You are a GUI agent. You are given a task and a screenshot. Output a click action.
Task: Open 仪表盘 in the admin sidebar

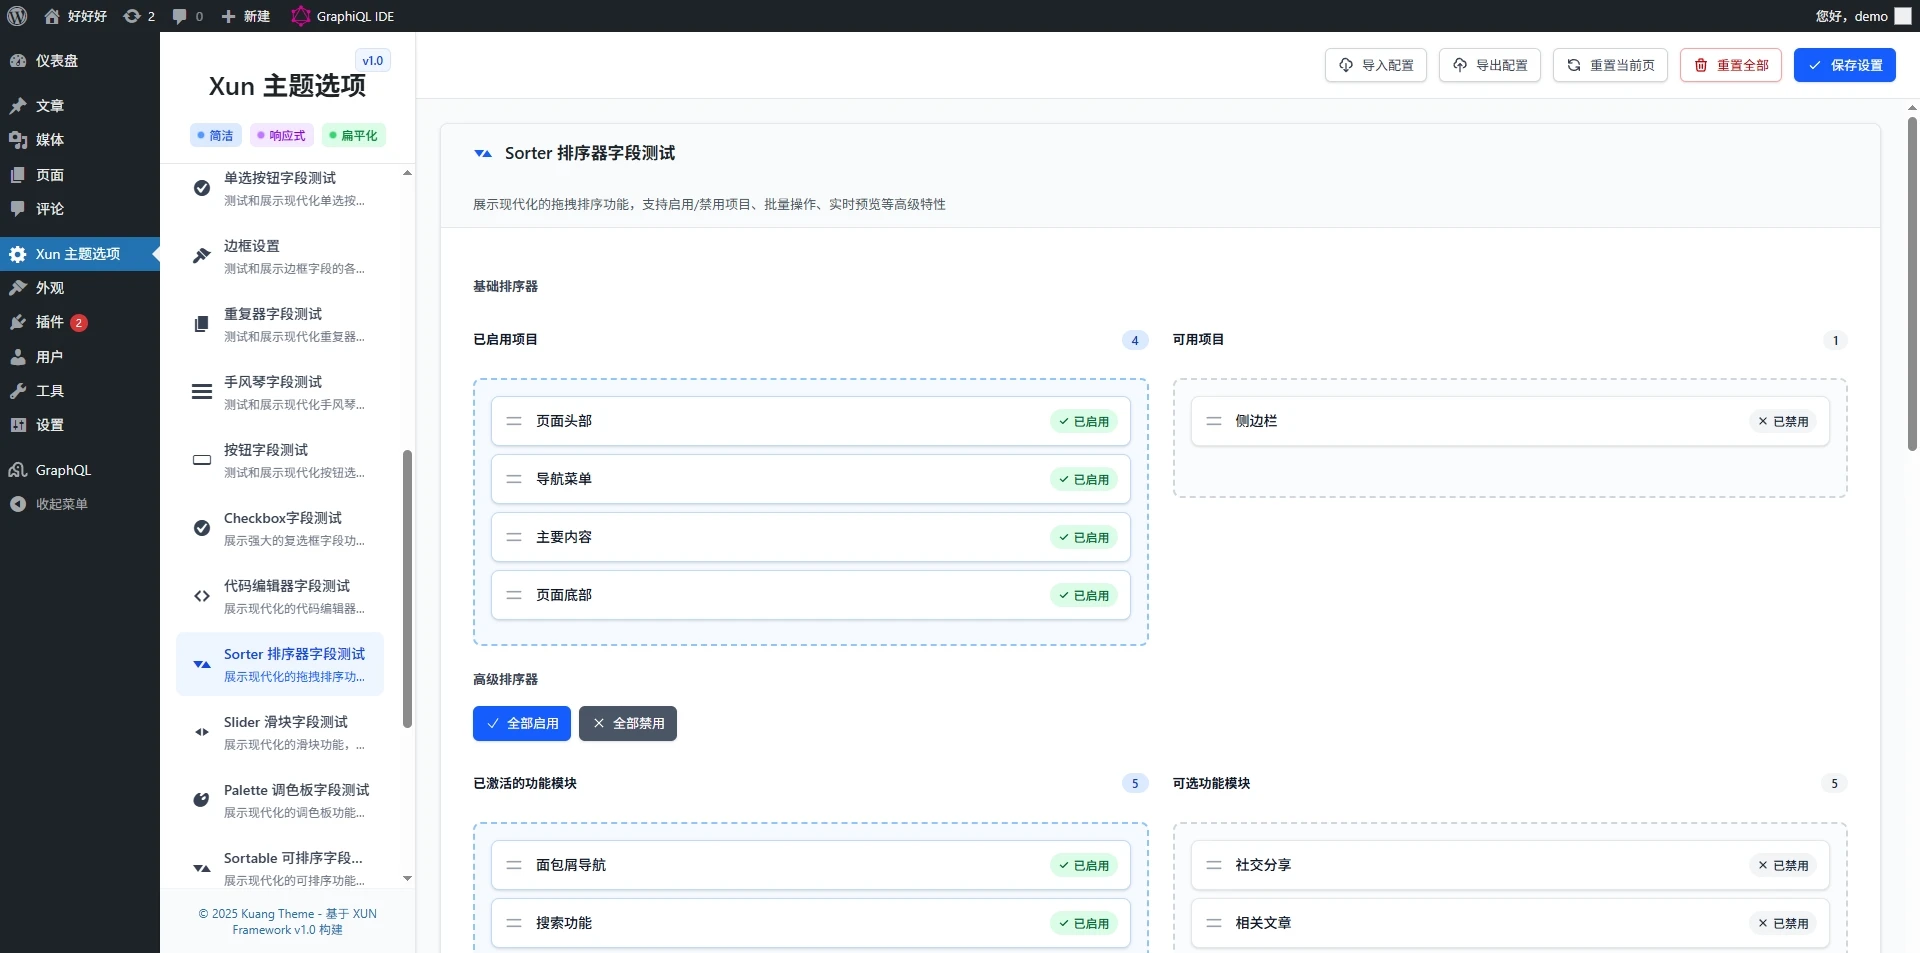tap(80, 61)
